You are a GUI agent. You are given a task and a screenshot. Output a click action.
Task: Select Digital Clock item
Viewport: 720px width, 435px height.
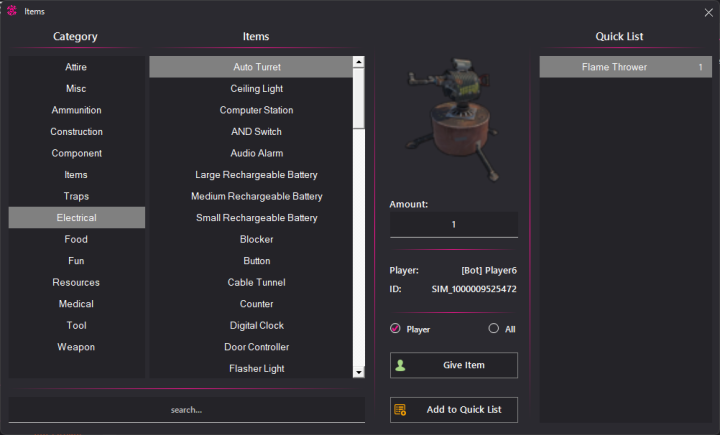(251, 326)
